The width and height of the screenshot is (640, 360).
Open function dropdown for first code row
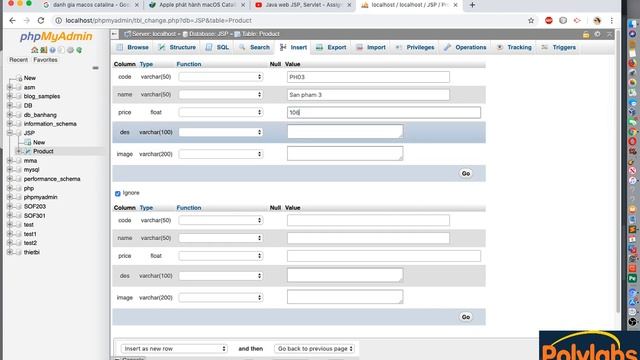click(x=220, y=77)
